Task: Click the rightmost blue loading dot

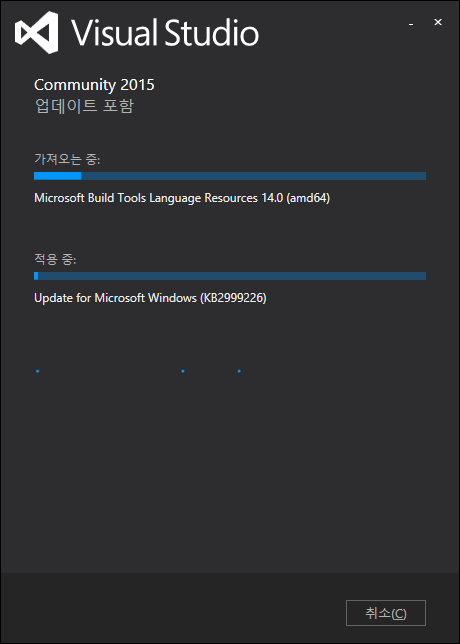Action: [239, 371]
